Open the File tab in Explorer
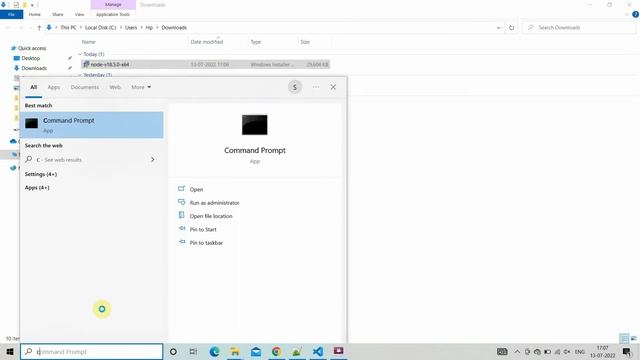 (11, 14)
